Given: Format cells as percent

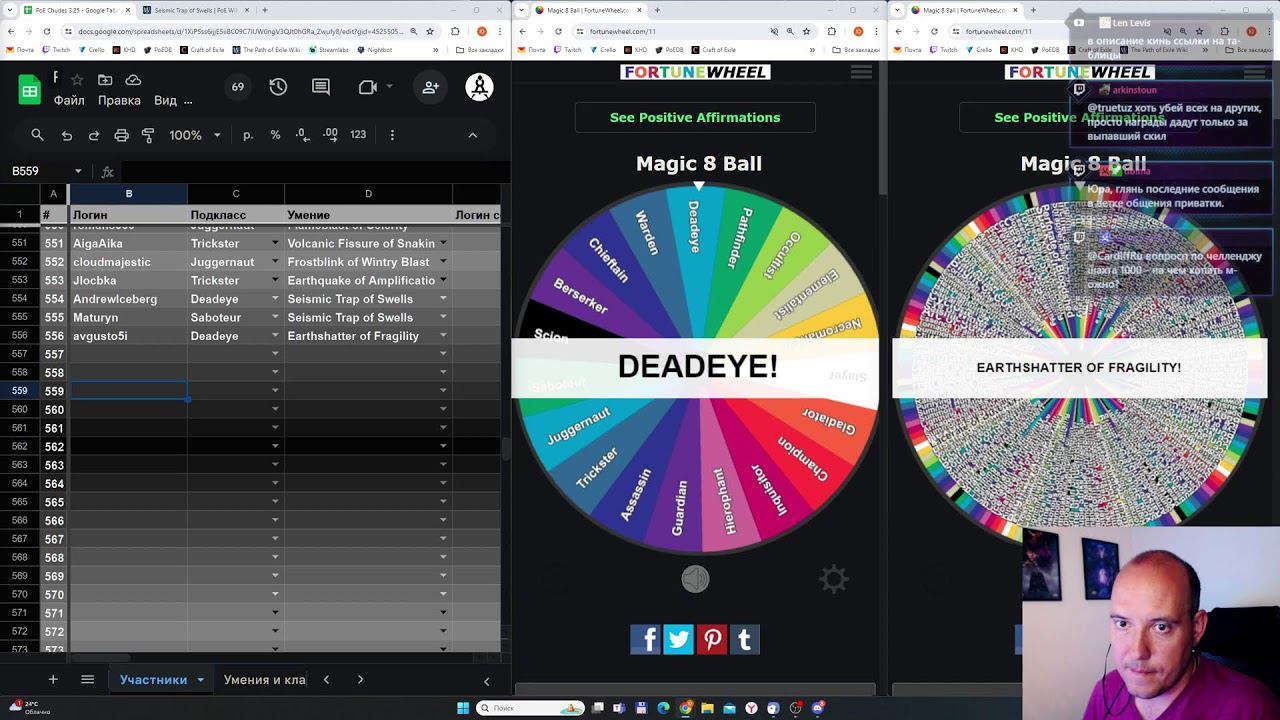Looking at the screenshot, I should (x=275, y=135).
